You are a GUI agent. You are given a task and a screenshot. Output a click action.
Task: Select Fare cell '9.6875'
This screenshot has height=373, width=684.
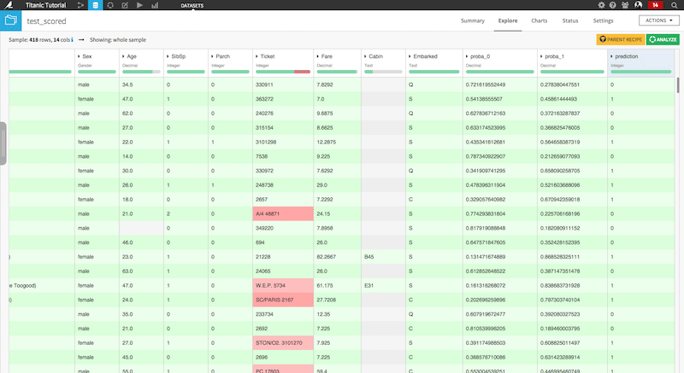(337, 113)
